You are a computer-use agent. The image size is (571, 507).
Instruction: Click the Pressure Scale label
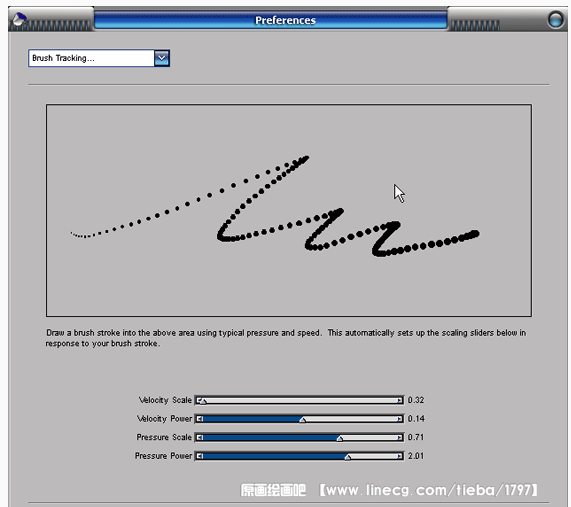point(164,437)
